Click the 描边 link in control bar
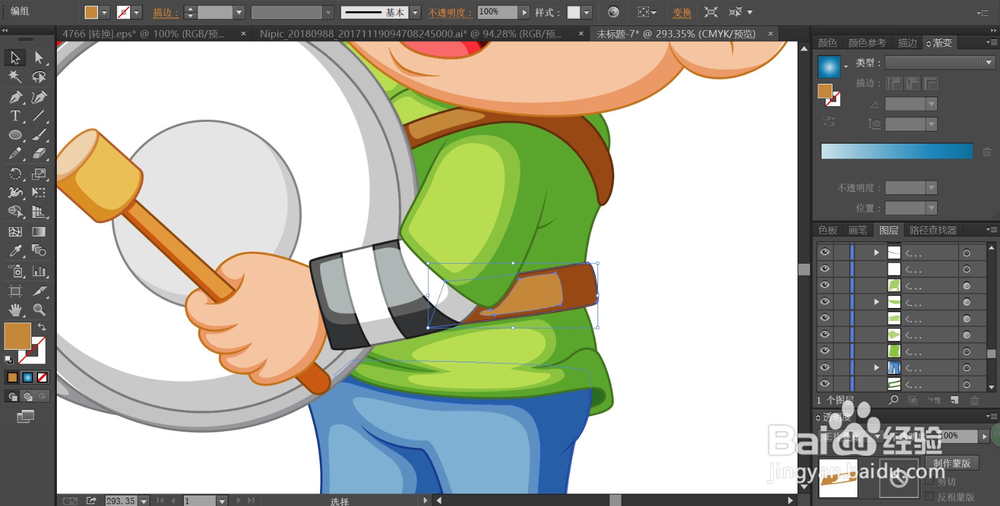1000x506 pixels. (166, 12)
